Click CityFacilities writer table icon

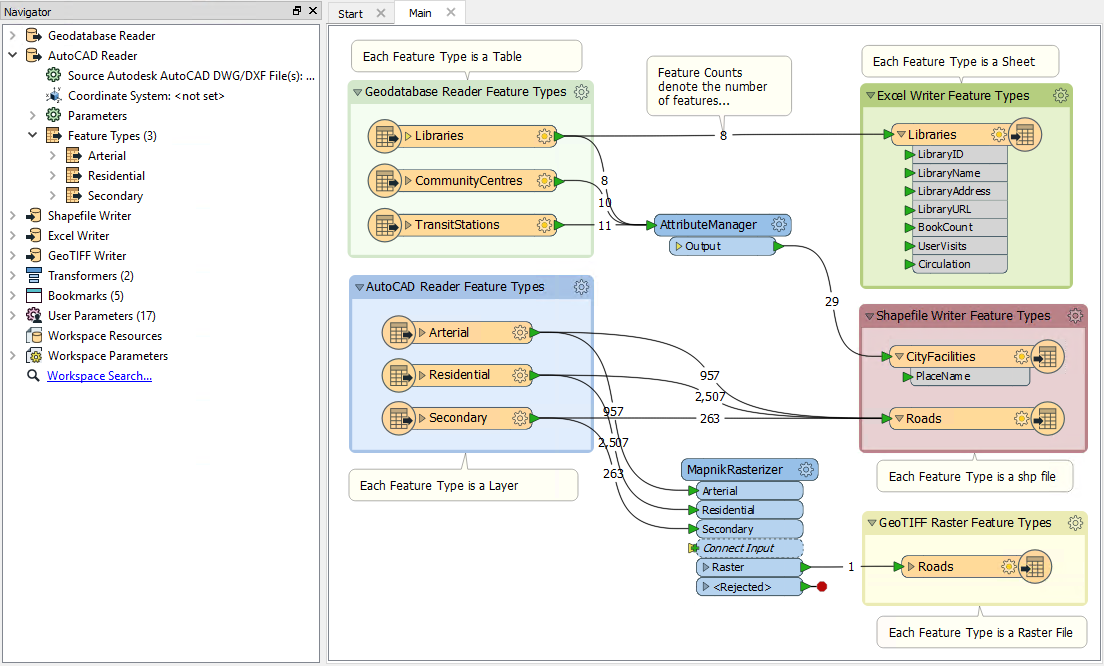[1047, 357]
